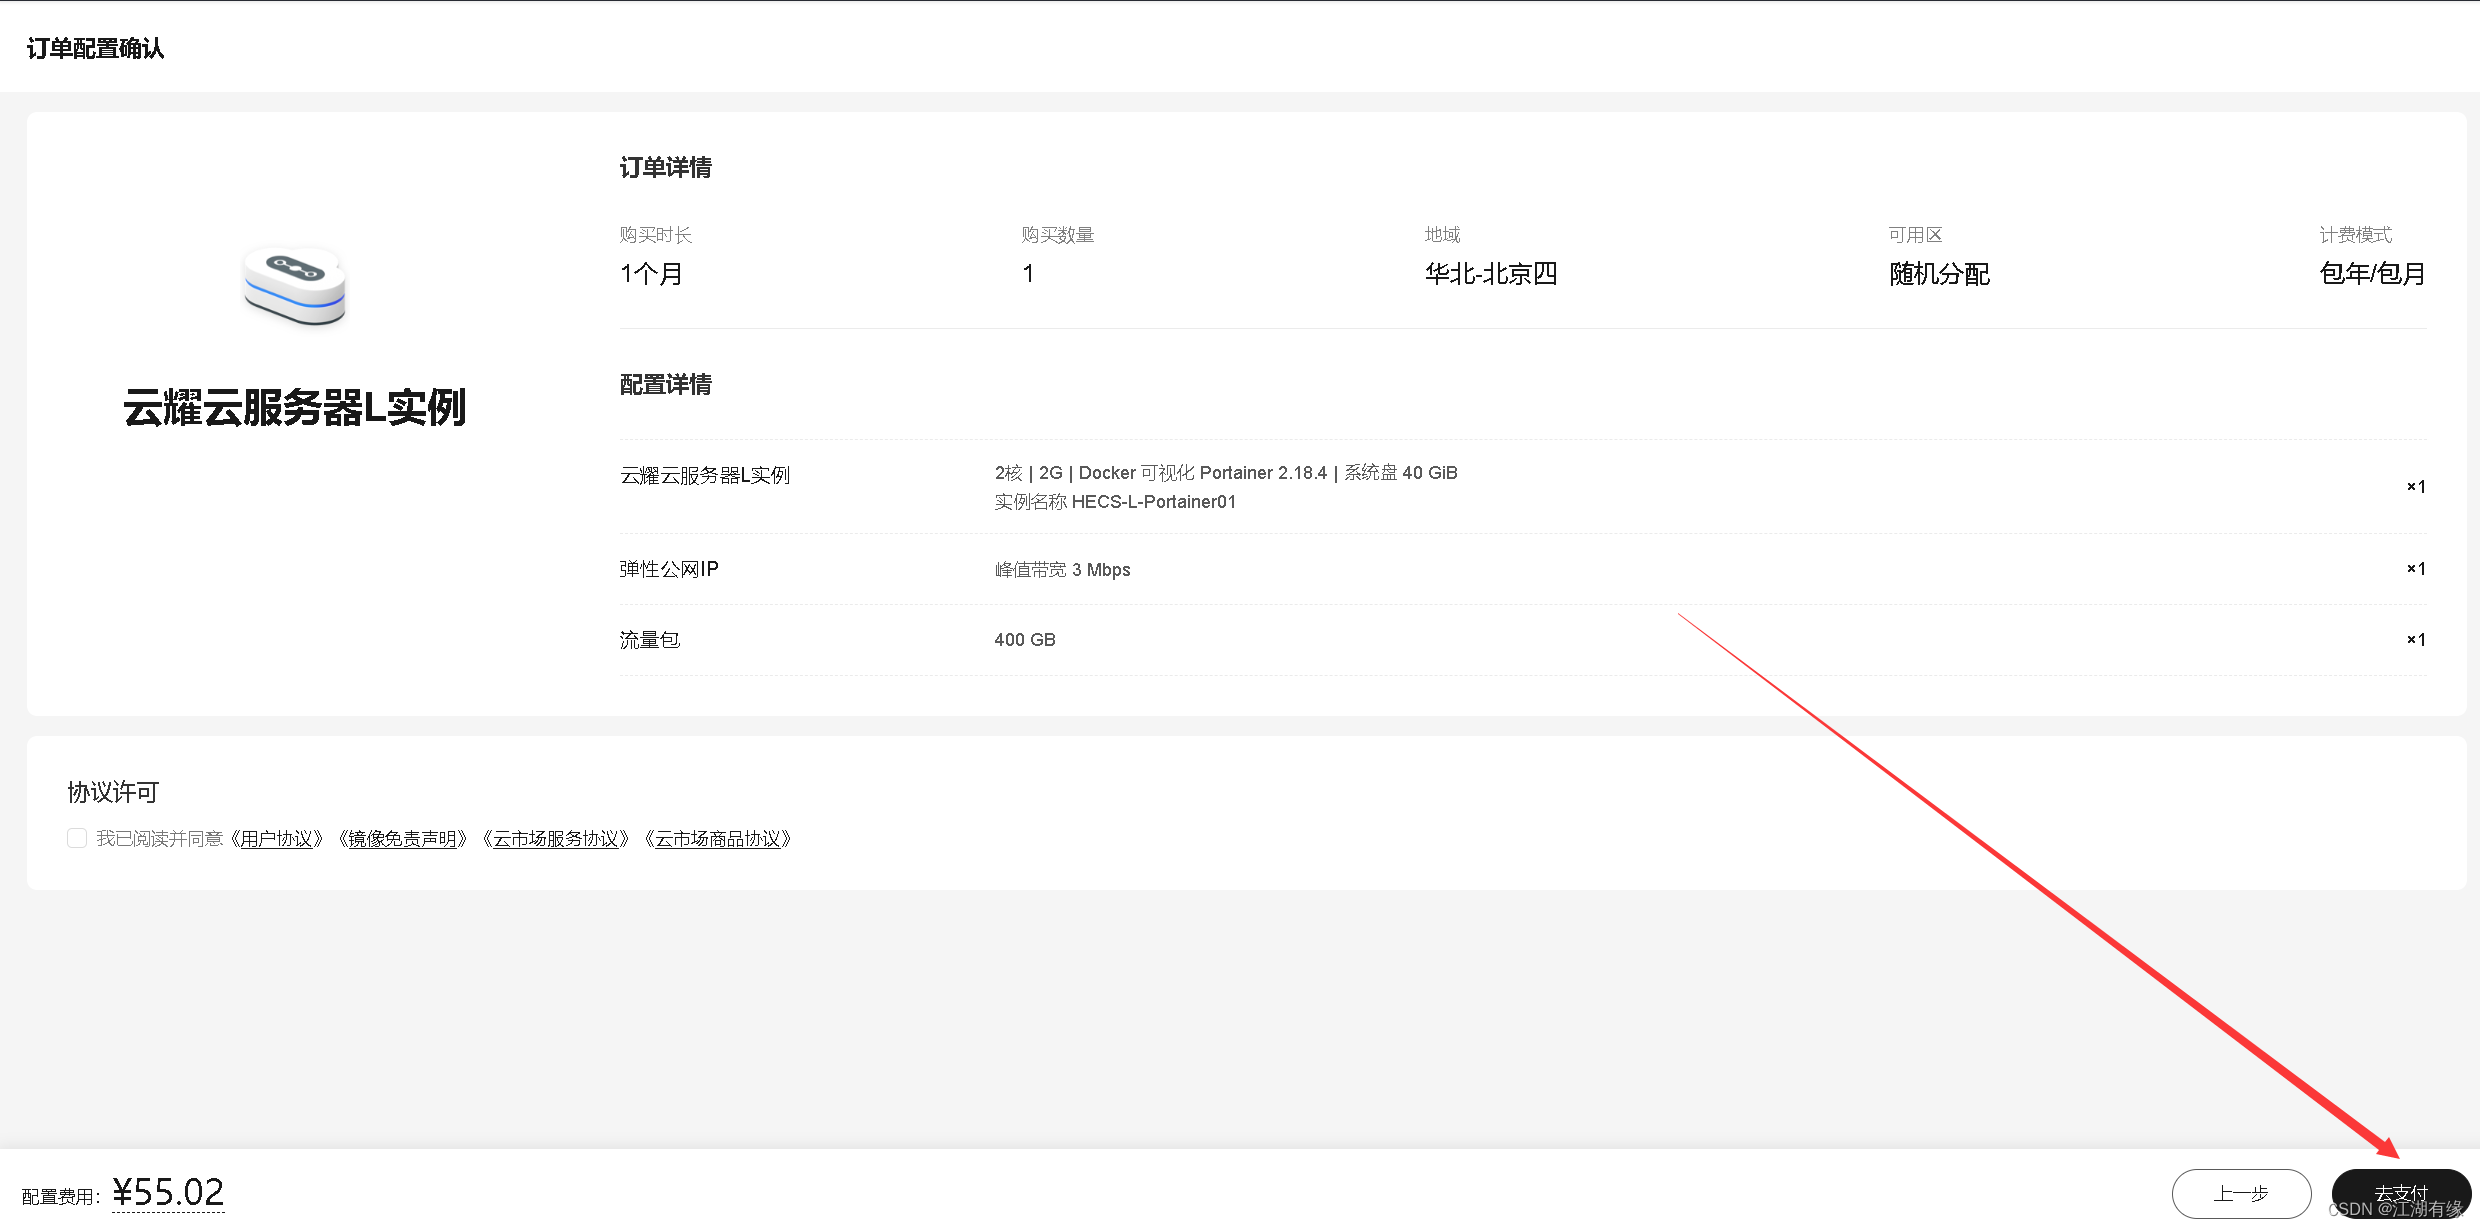Click the large 云耀云服务器L实例 product title

click(x=294, y=407)
